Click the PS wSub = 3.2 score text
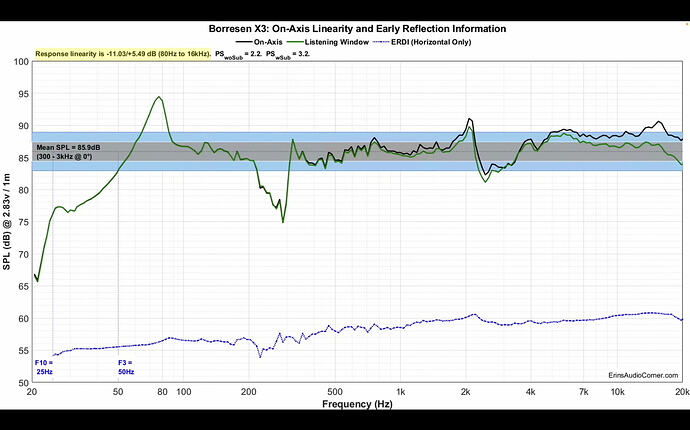 coord(289,55)
